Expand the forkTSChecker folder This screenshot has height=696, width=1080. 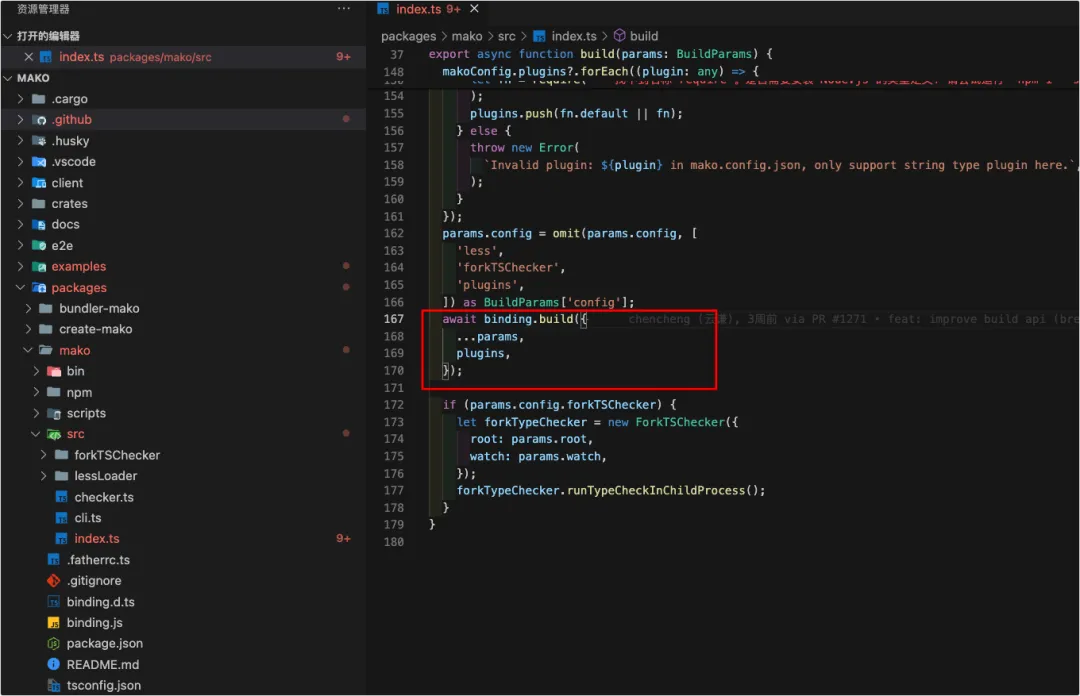pos(43,455)
